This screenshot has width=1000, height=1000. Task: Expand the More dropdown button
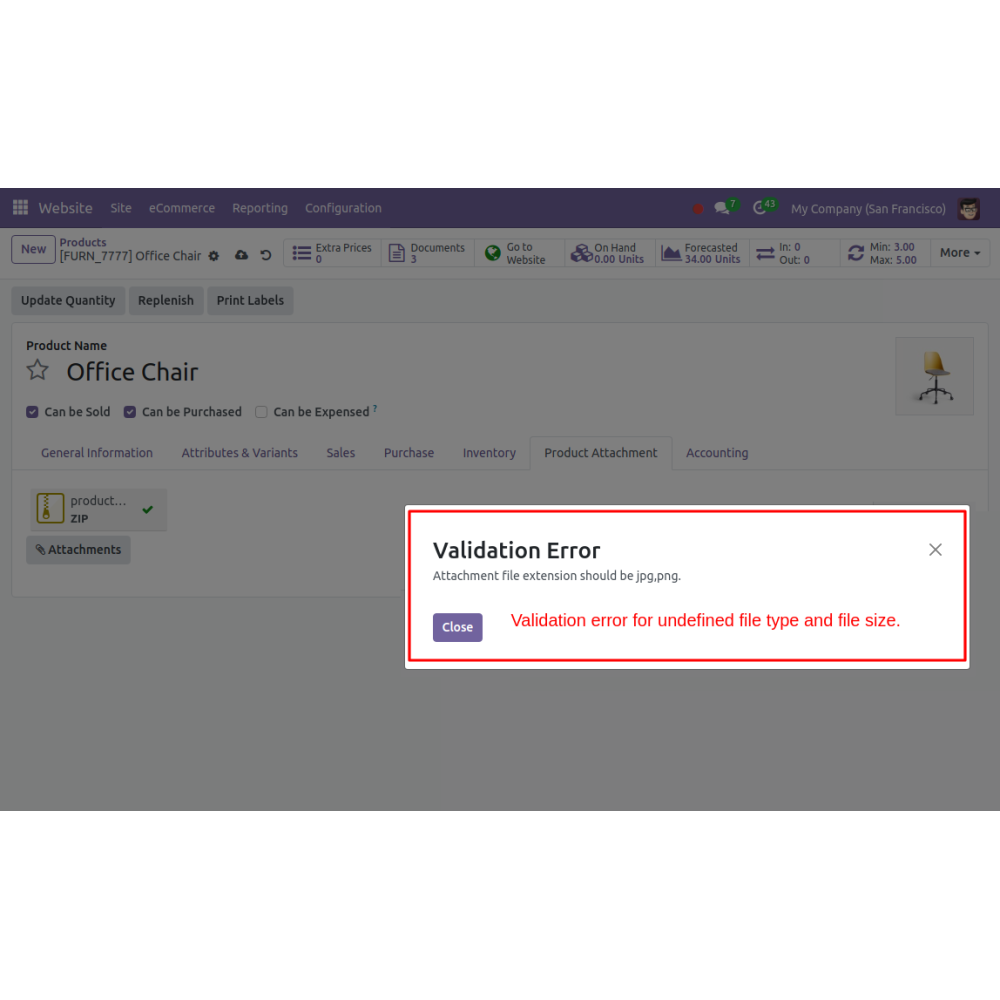pos(960,253)
